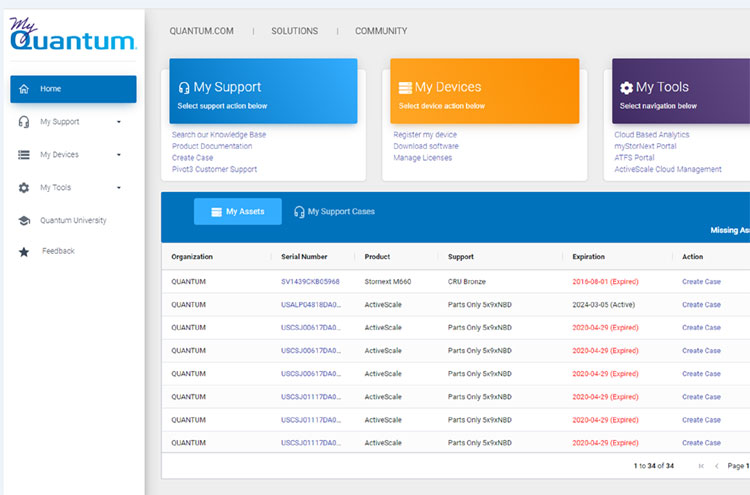Open the Home sidebar item
Viewport: 750px width, 495px height.
(x=73, y=89)
